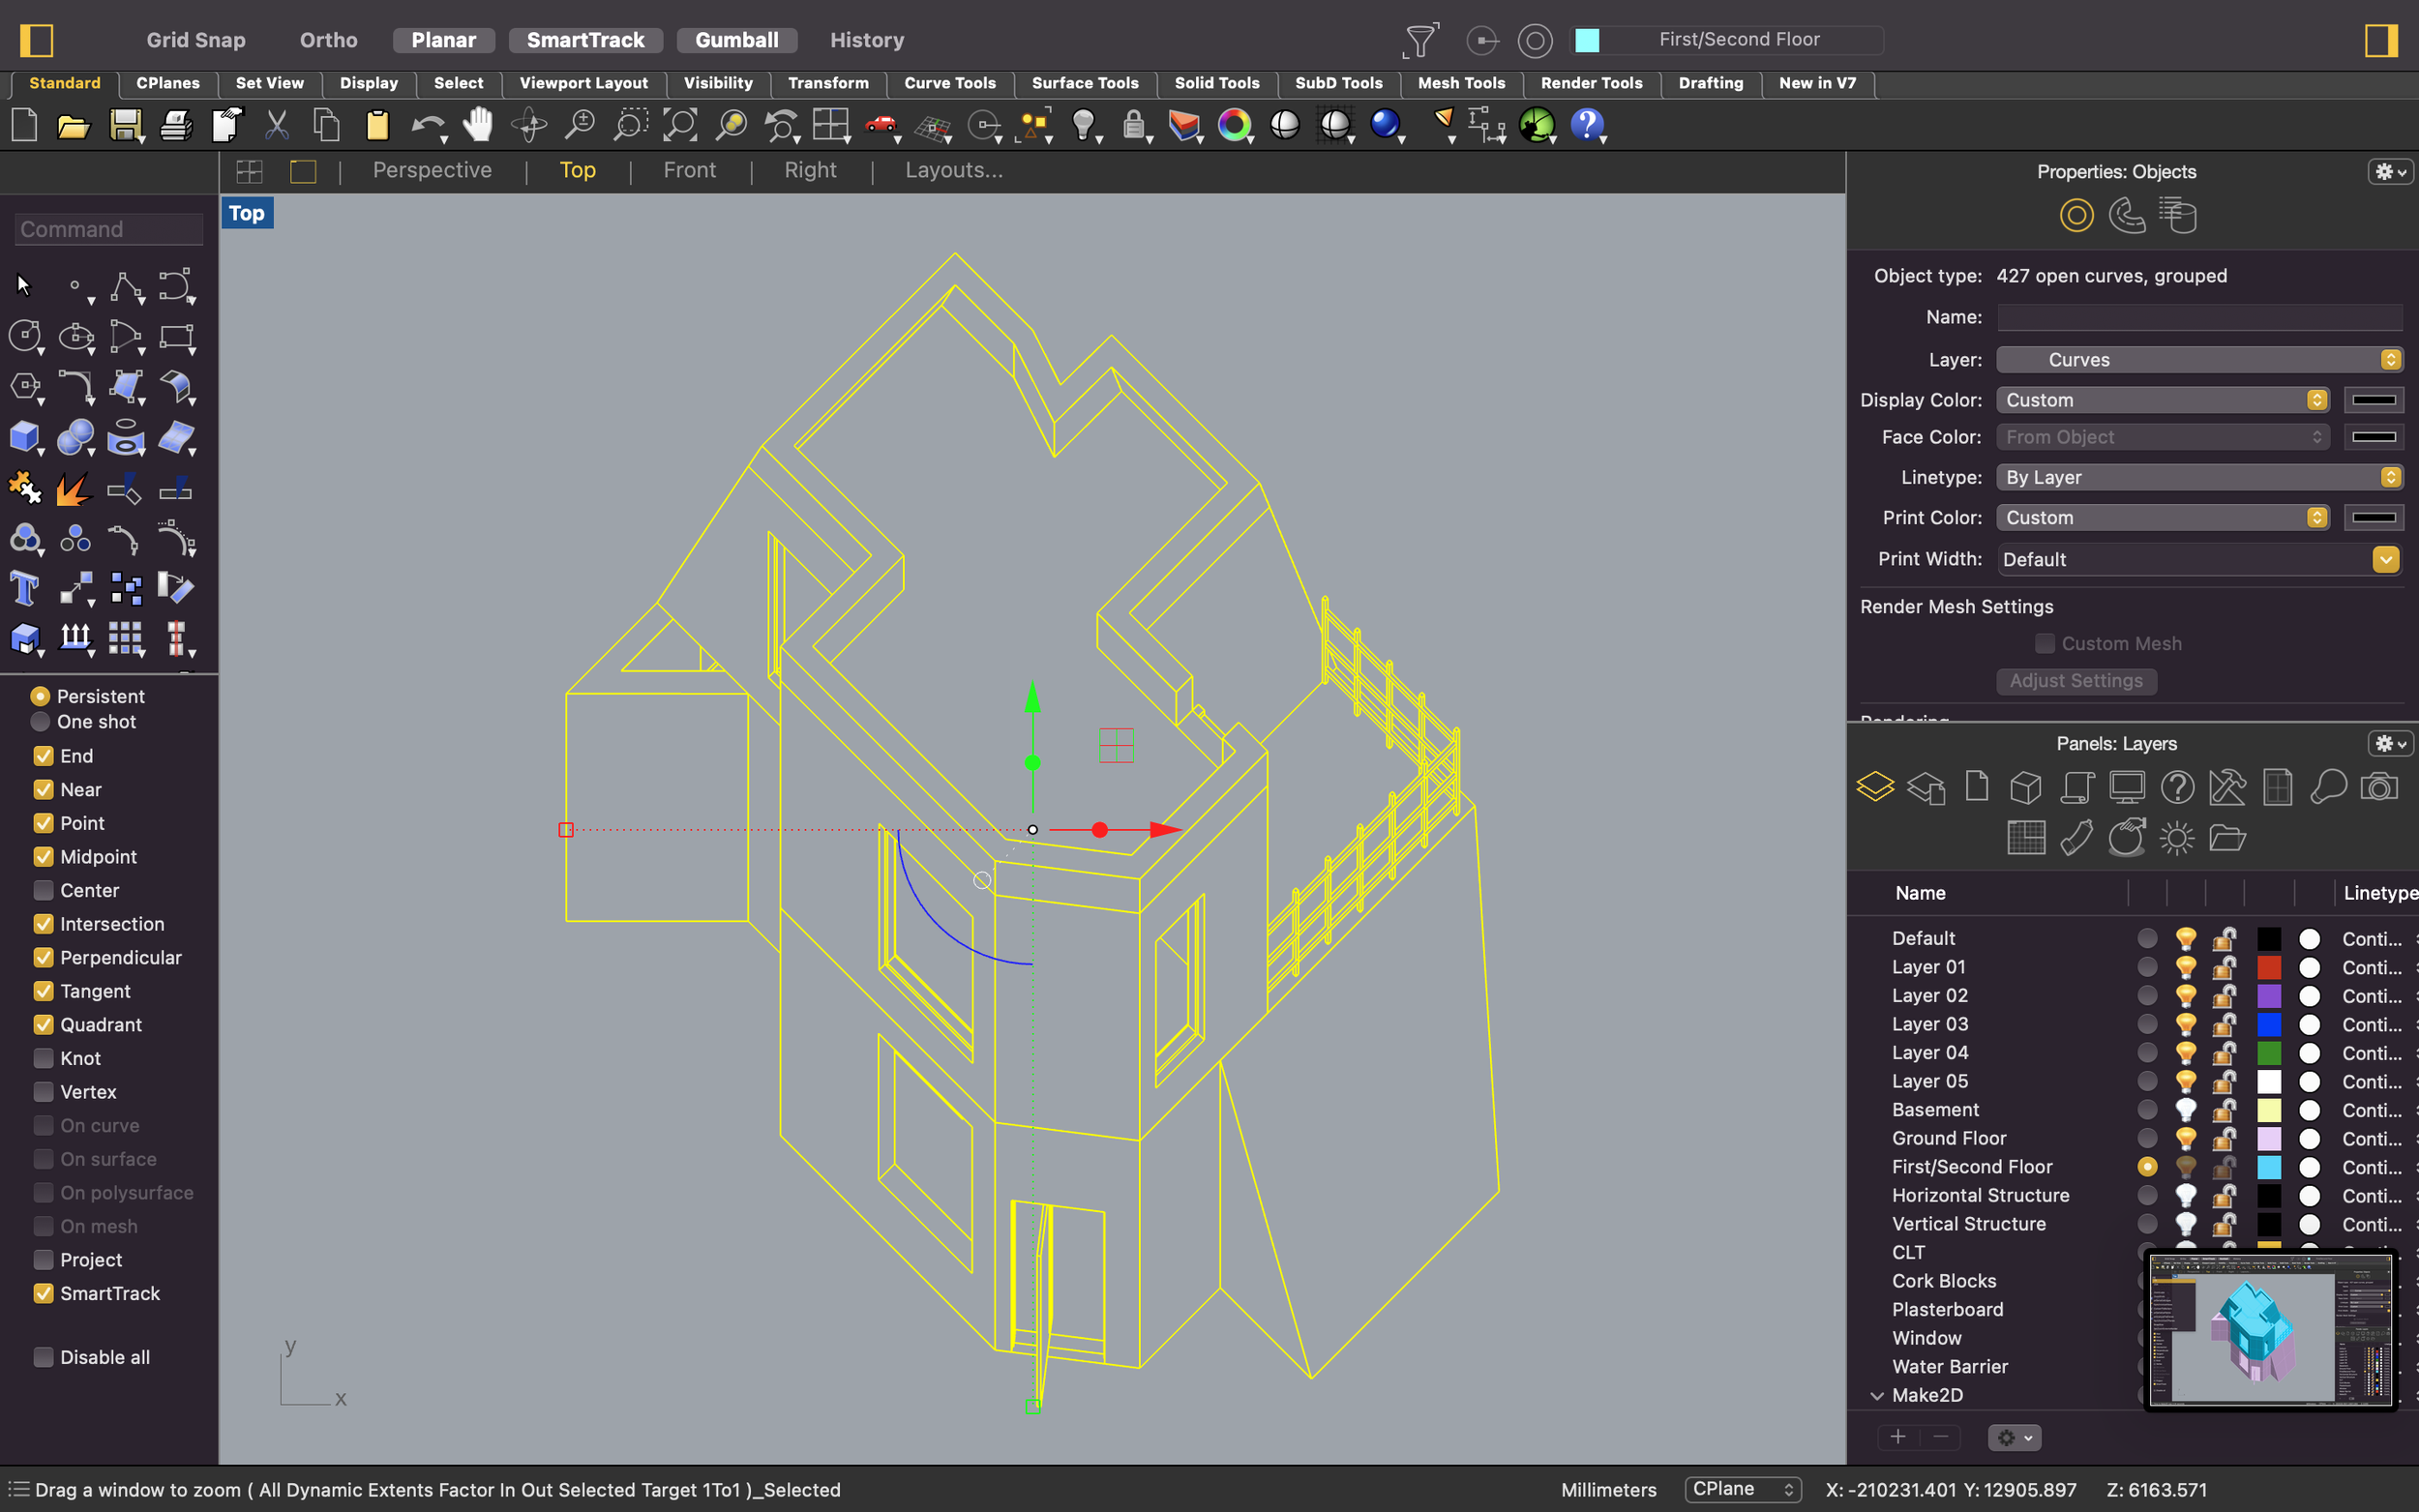Open the CPlane dropdown in status bar
Screen dimensions: 2419x1512
tap(1743, 1490)
